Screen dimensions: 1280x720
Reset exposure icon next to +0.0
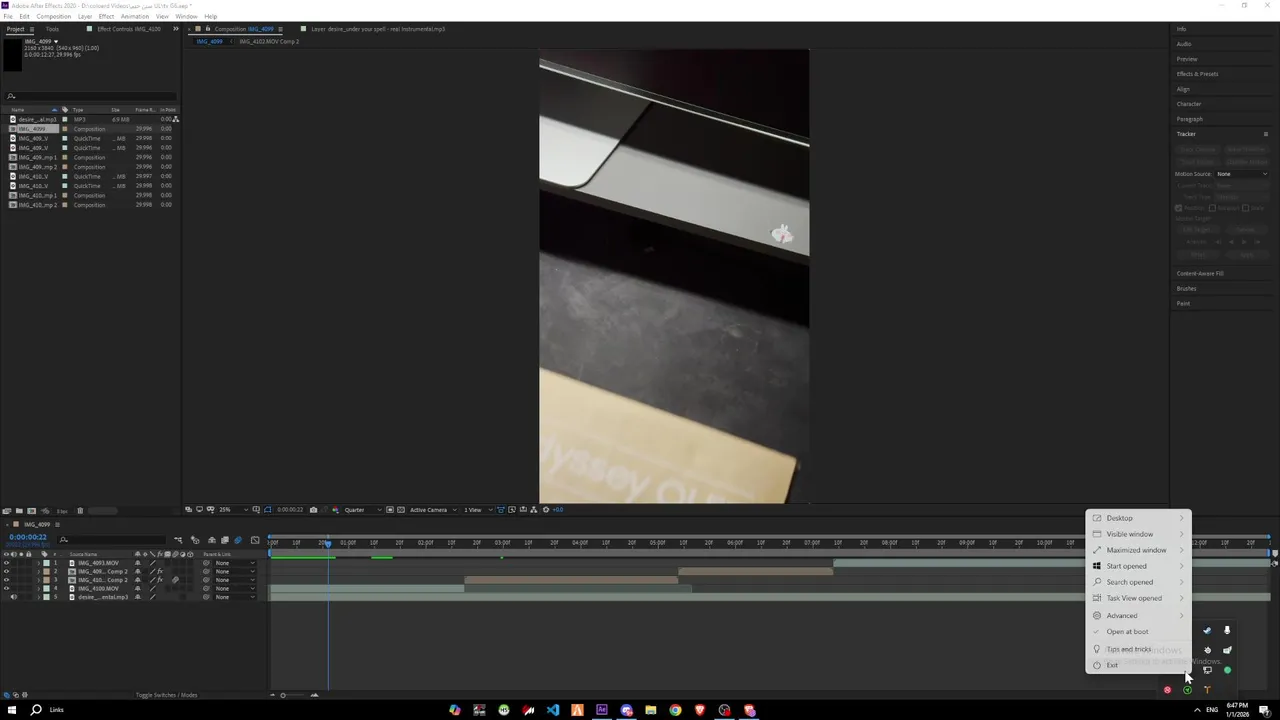pos(545,510)
